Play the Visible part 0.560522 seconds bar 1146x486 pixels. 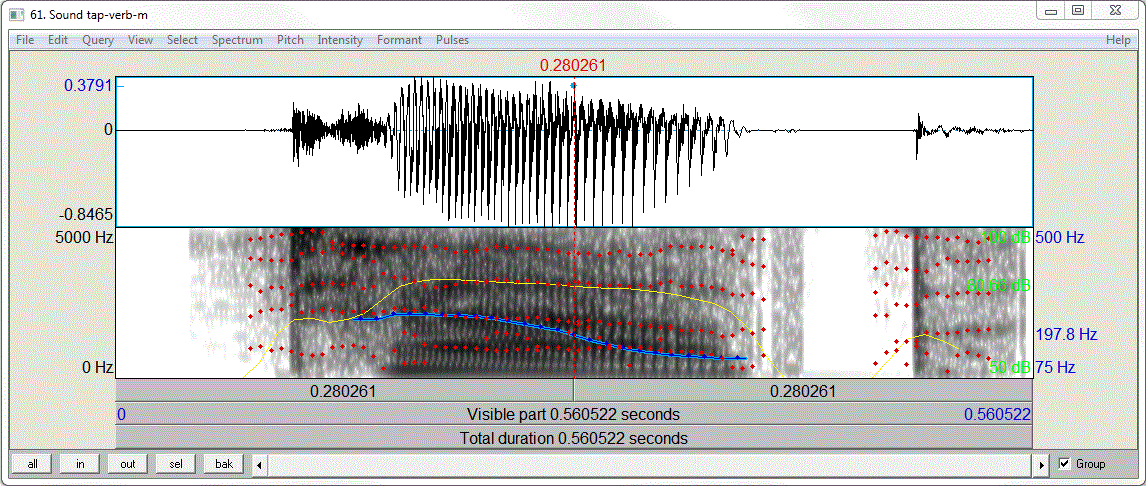(x=574, y=414)
